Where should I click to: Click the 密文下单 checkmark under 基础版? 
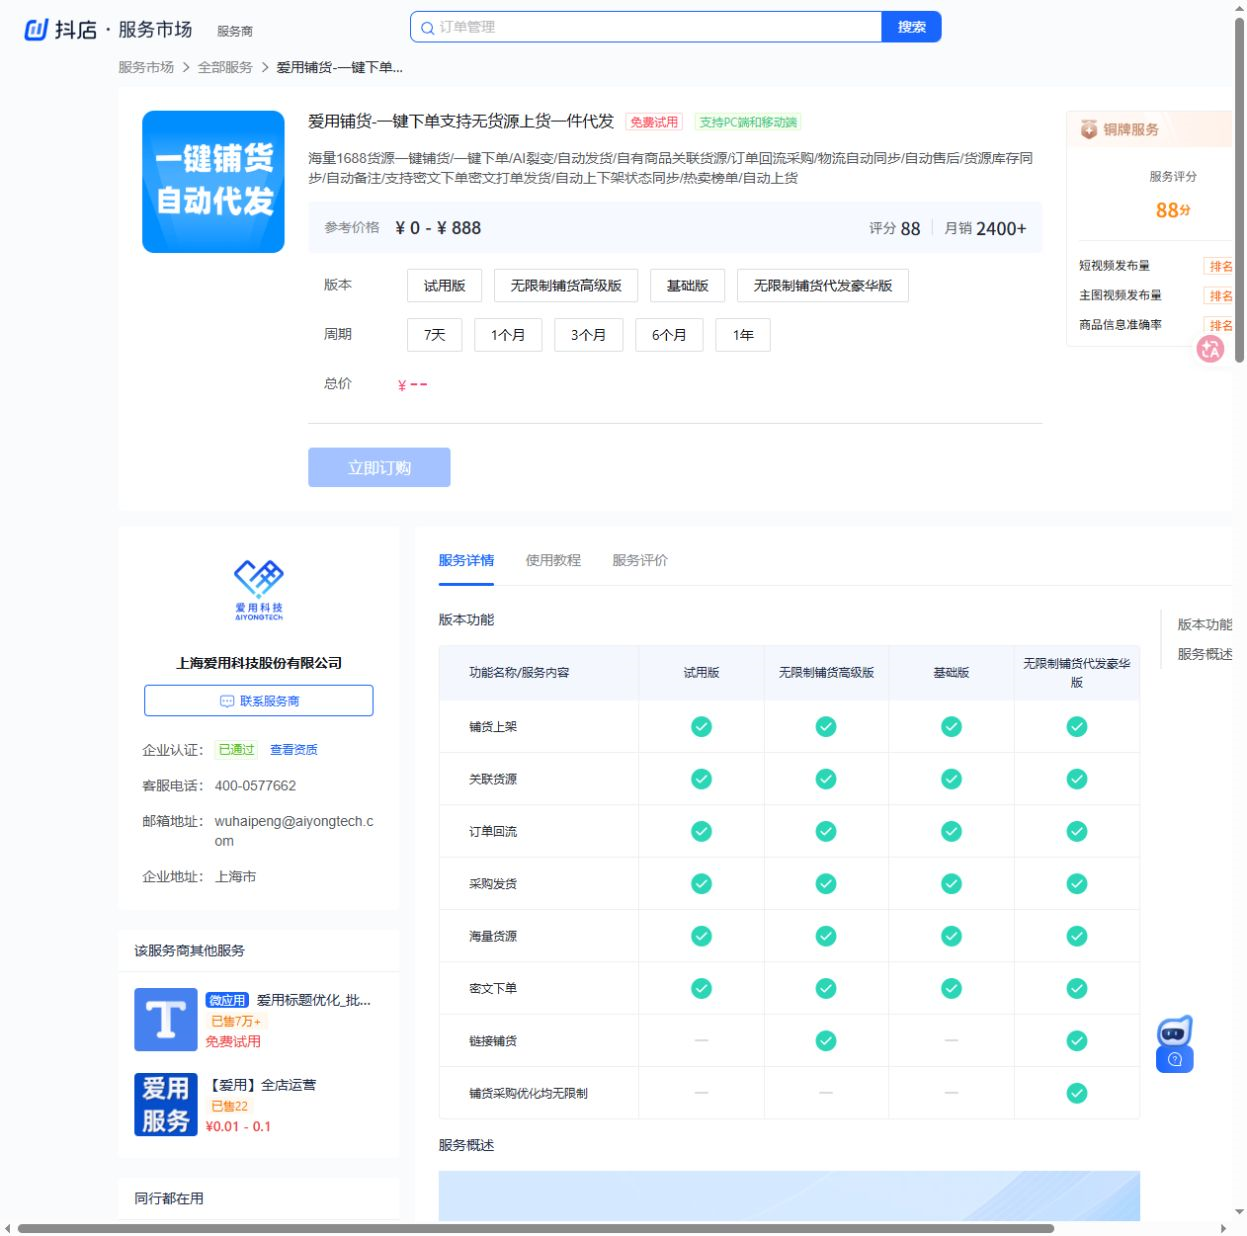951,988
